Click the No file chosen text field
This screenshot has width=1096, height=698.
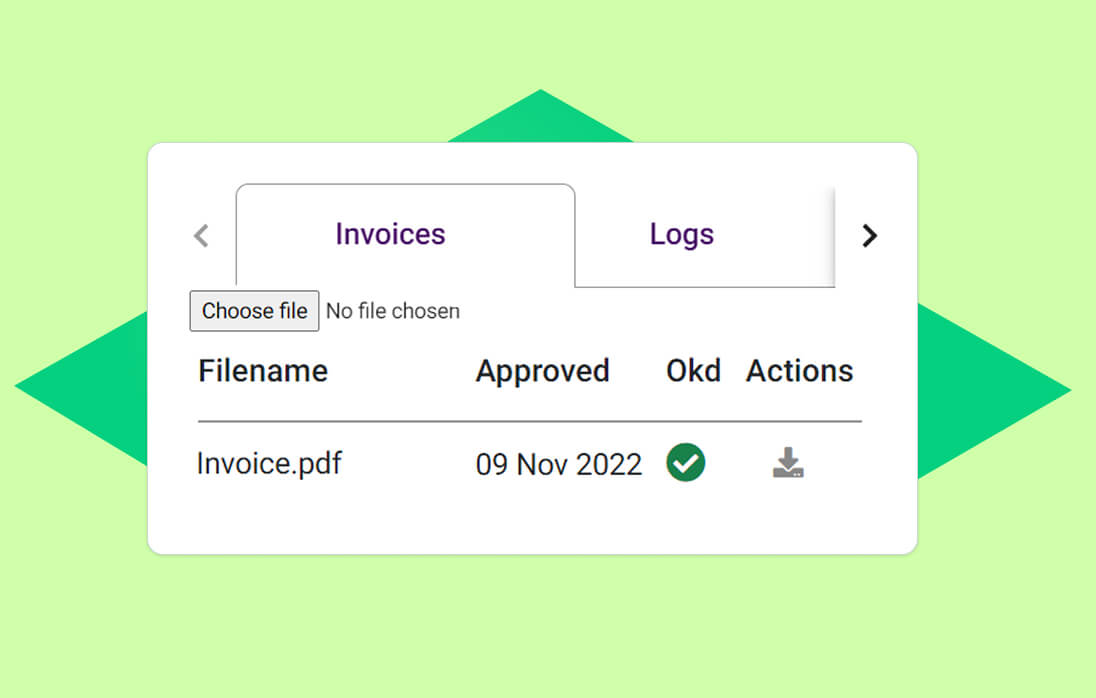tap(392, 311)
